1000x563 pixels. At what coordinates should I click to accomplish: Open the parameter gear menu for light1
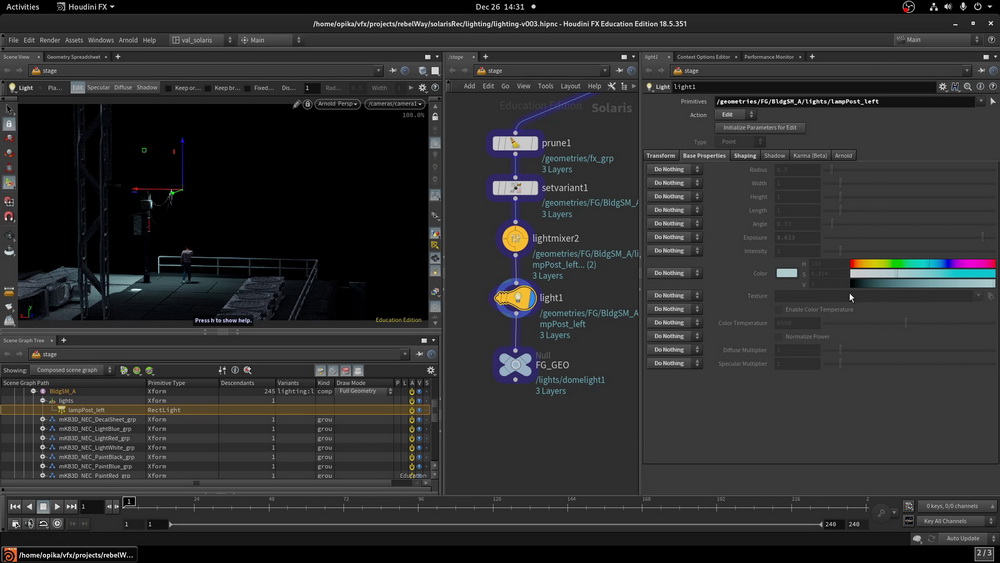coord(943,87)
